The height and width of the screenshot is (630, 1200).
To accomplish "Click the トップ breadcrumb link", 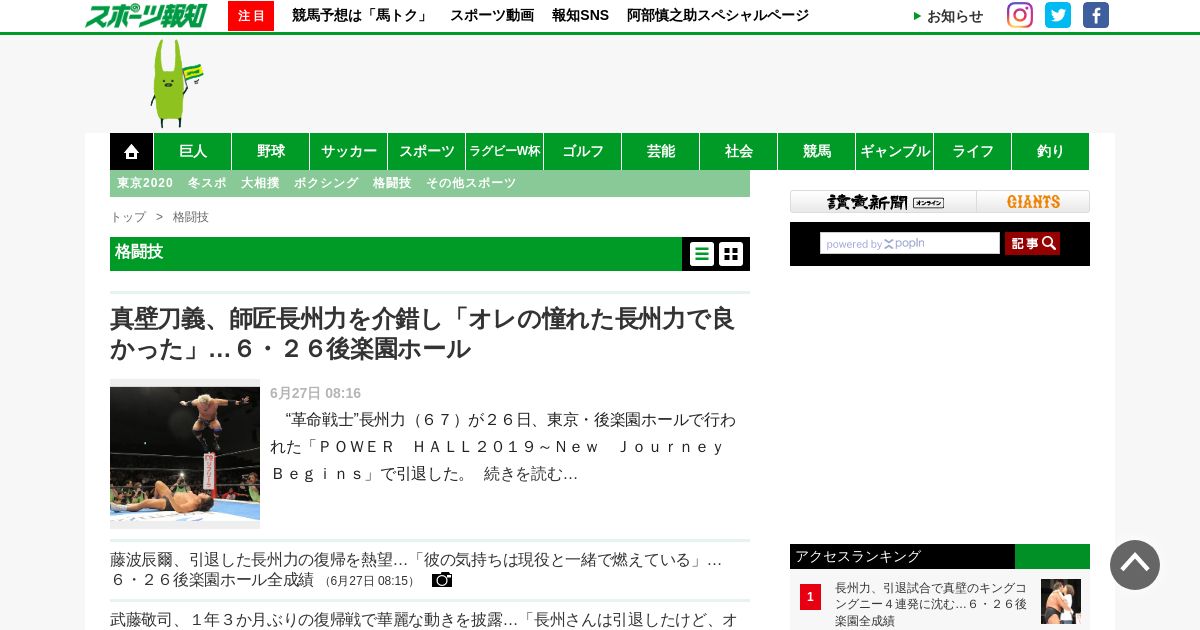I will coord(128,217).
